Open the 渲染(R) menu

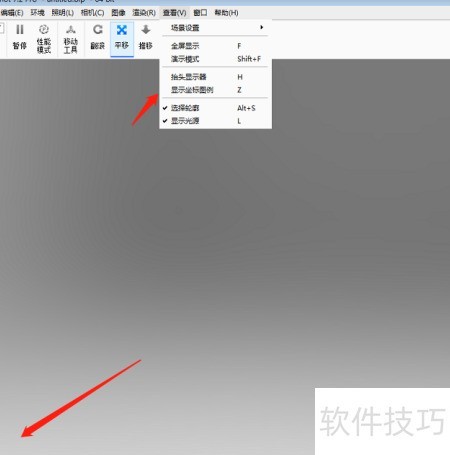(x=144, y=13)
